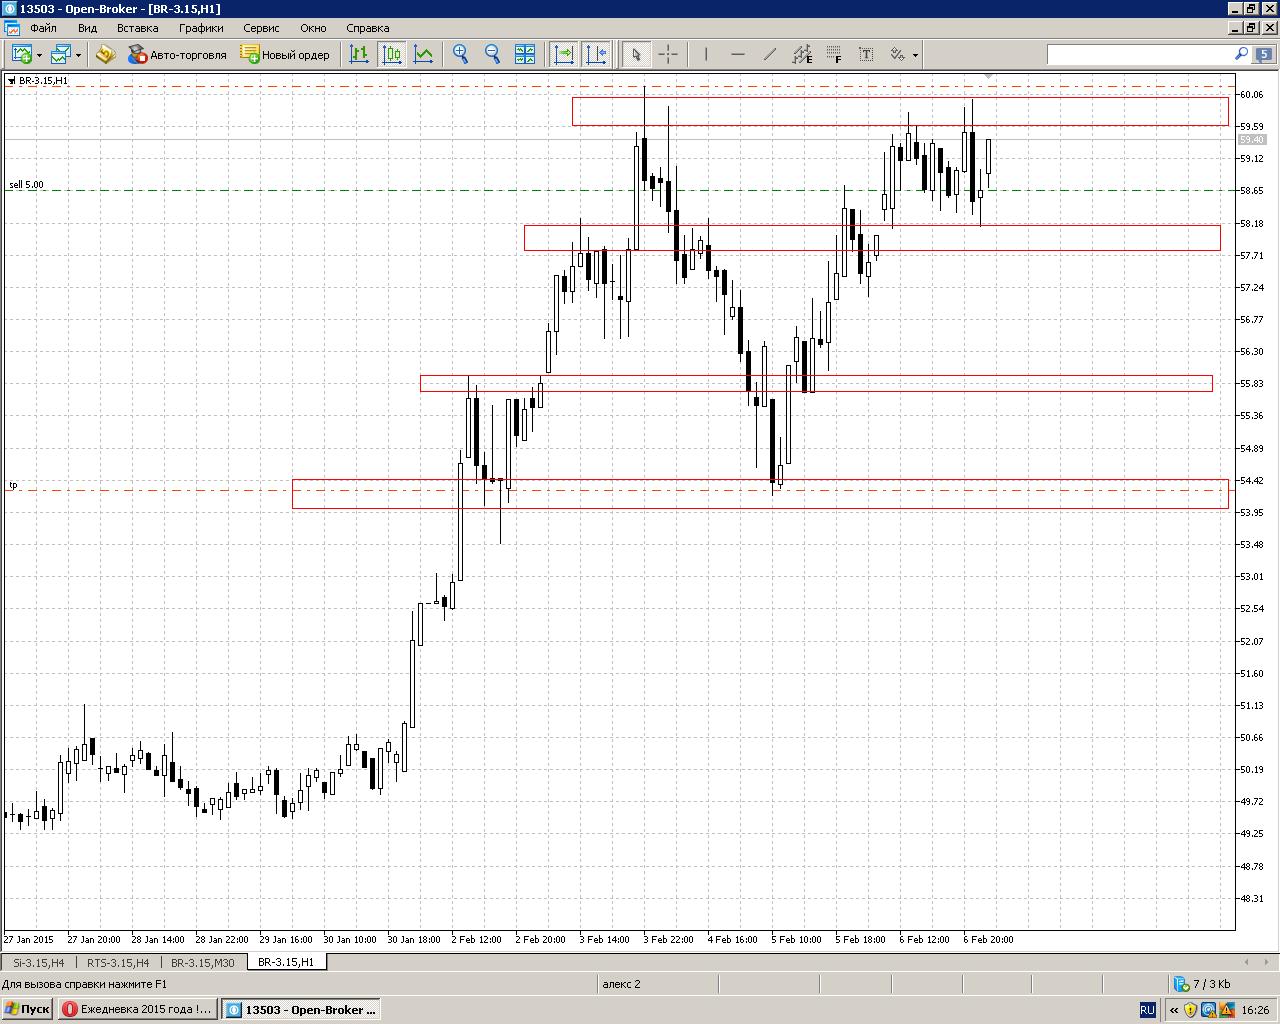
Task: Select the equidistant channel tool
Action: (802, 55)
